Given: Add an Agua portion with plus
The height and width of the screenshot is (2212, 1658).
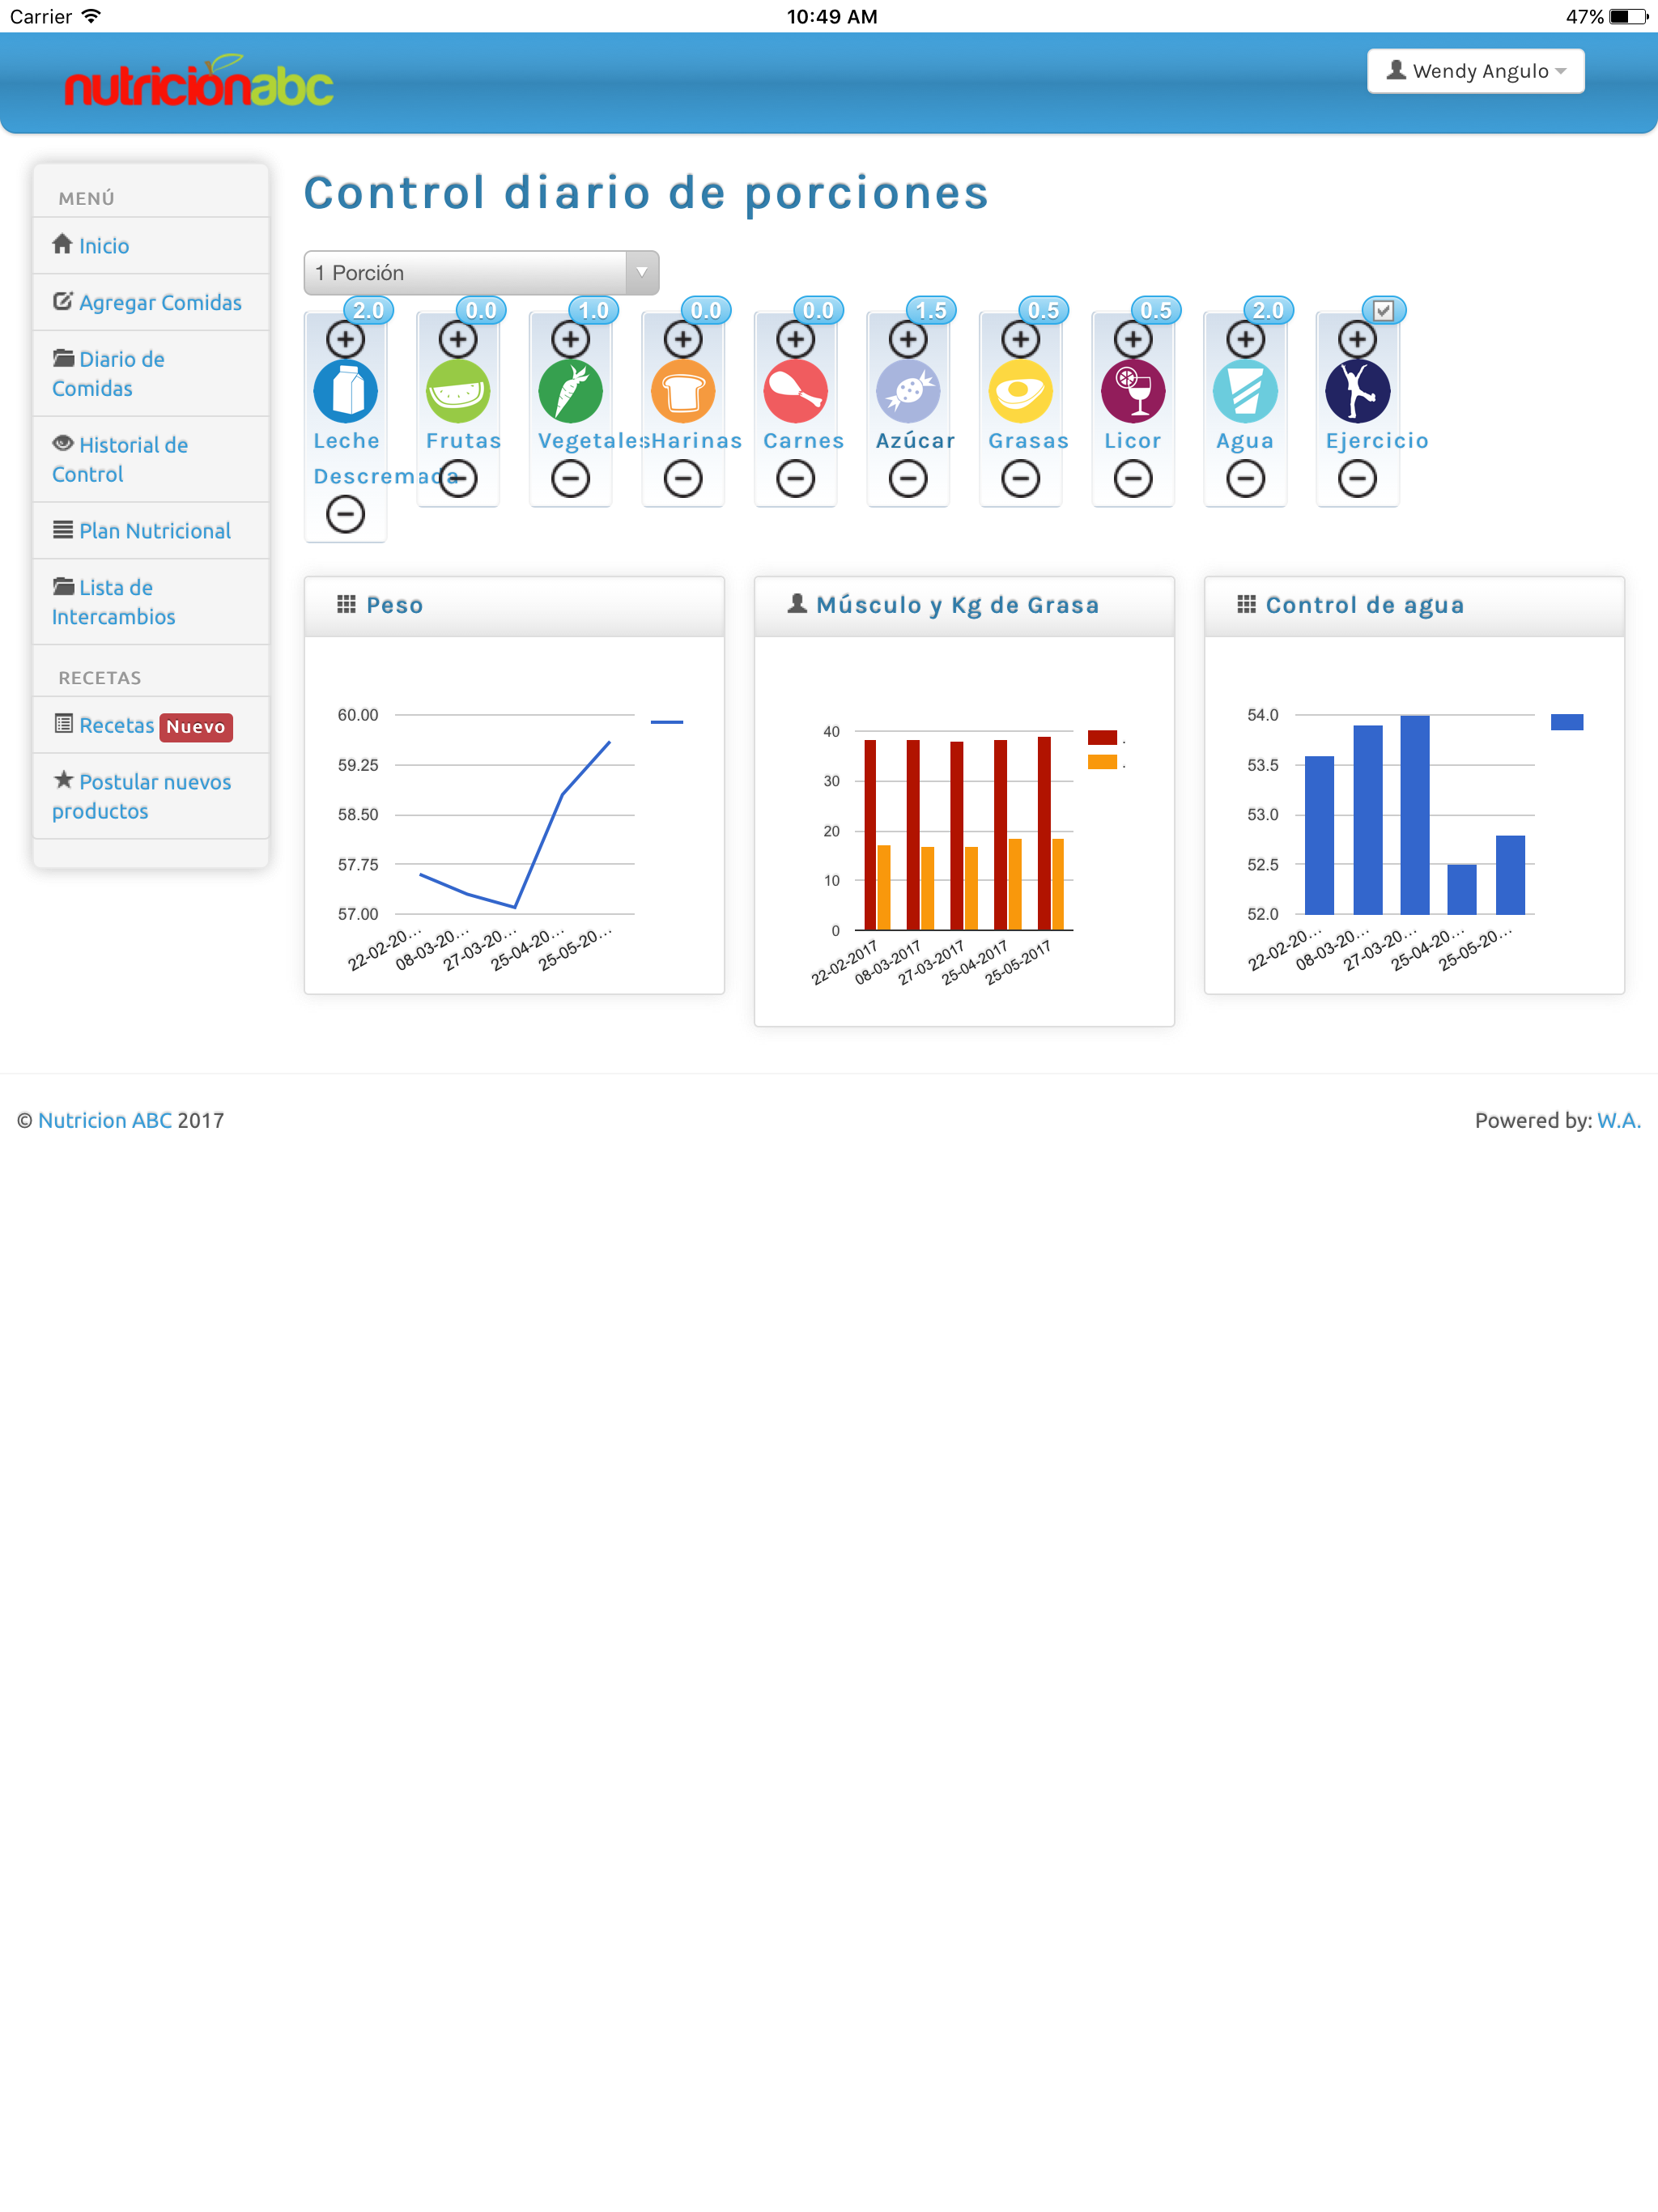Looking at the screenshot, I should click(x=1245, y=339).
